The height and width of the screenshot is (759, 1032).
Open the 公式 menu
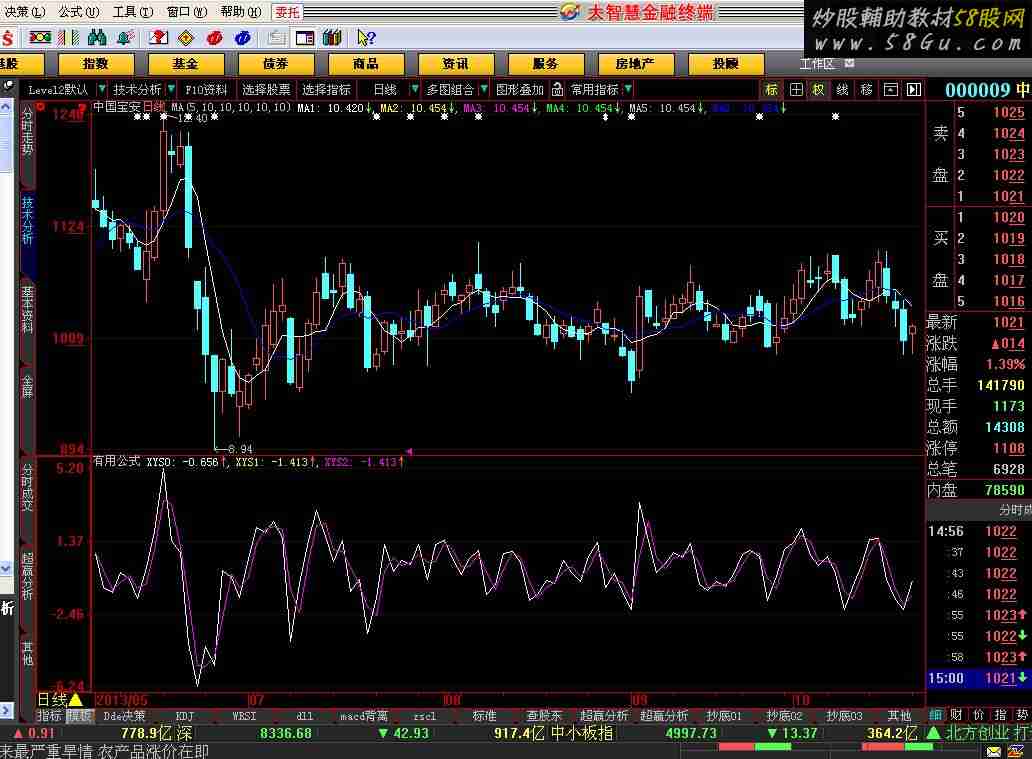tap(79, 11)
